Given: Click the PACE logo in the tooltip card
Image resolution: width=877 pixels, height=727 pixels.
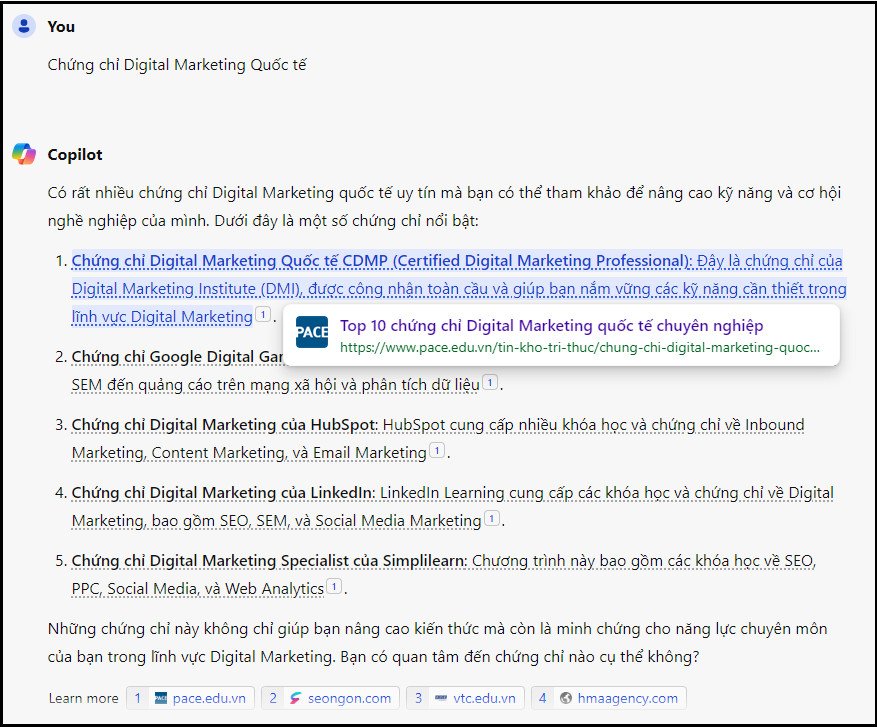Looking at the screenshot, I should click(x=312, y=332).
